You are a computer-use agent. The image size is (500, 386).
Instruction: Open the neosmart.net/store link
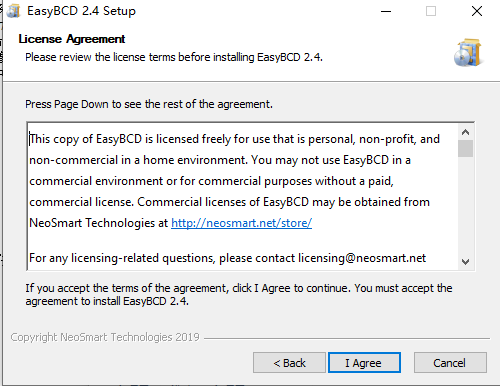click(241, 223)
